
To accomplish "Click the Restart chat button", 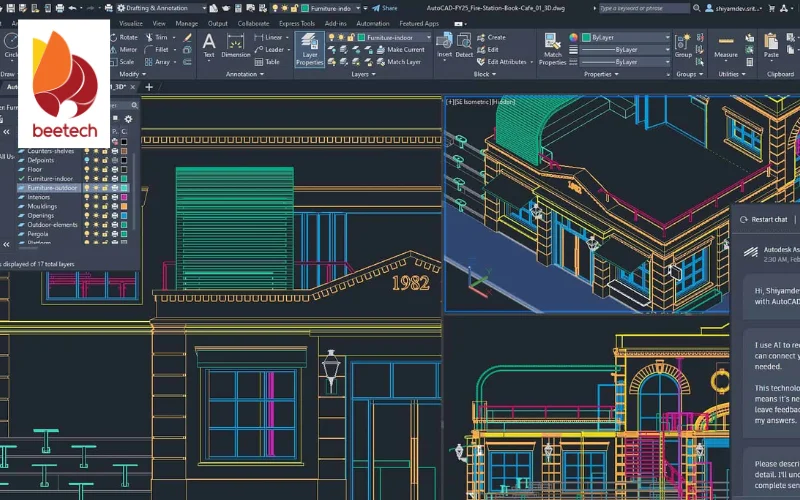I will (x=764, y=219).
